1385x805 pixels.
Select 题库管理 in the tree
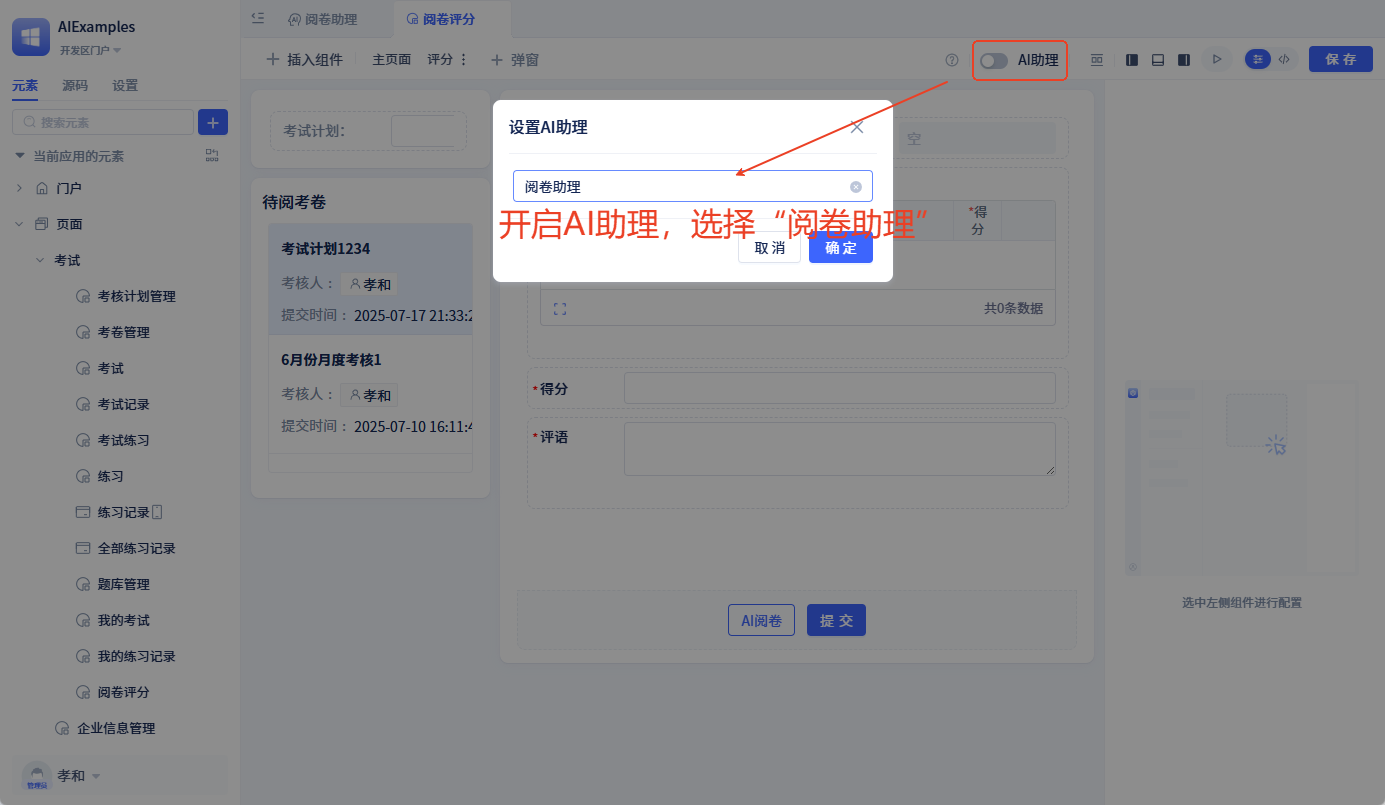pyautogui.click(x=123, y=584)
